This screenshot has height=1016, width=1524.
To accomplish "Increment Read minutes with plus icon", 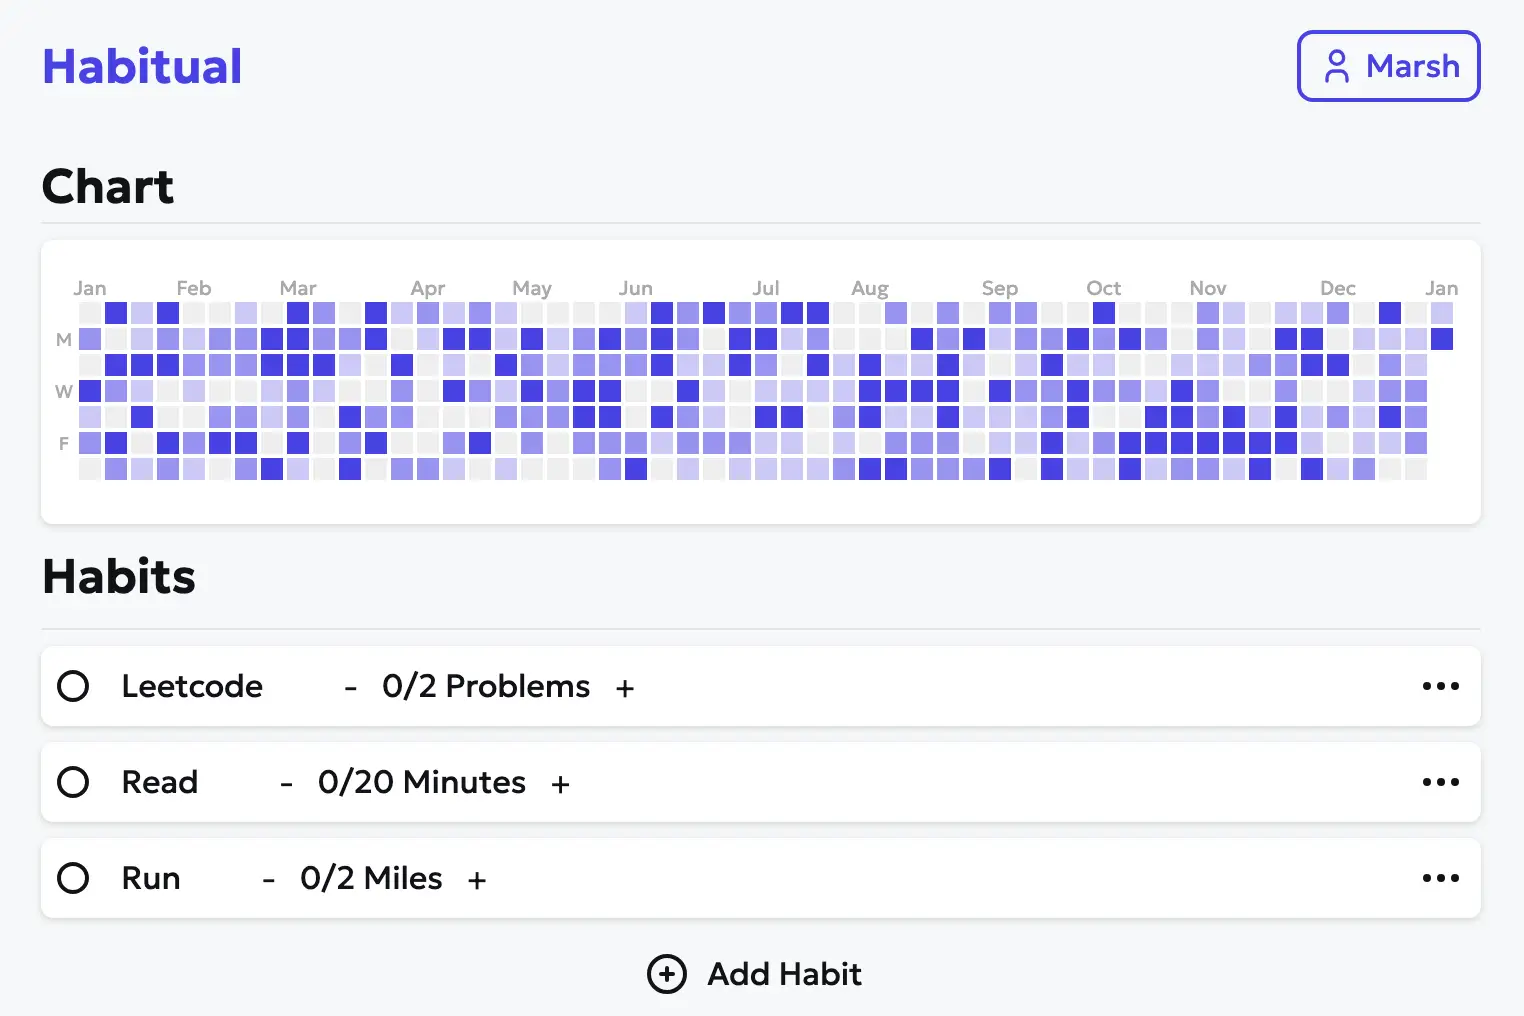I will tap(560, 784).
